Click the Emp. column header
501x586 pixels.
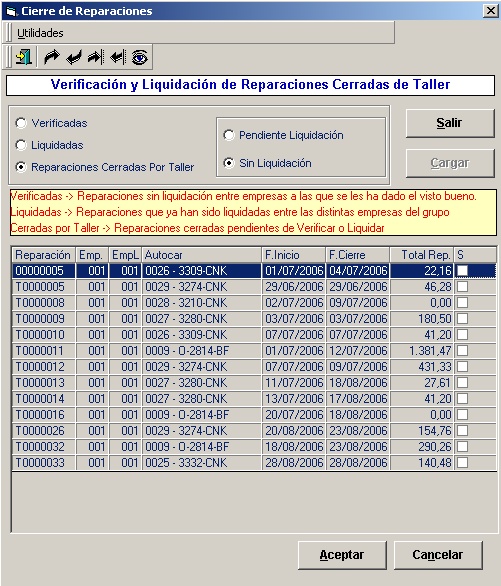(x=92, y=255)
